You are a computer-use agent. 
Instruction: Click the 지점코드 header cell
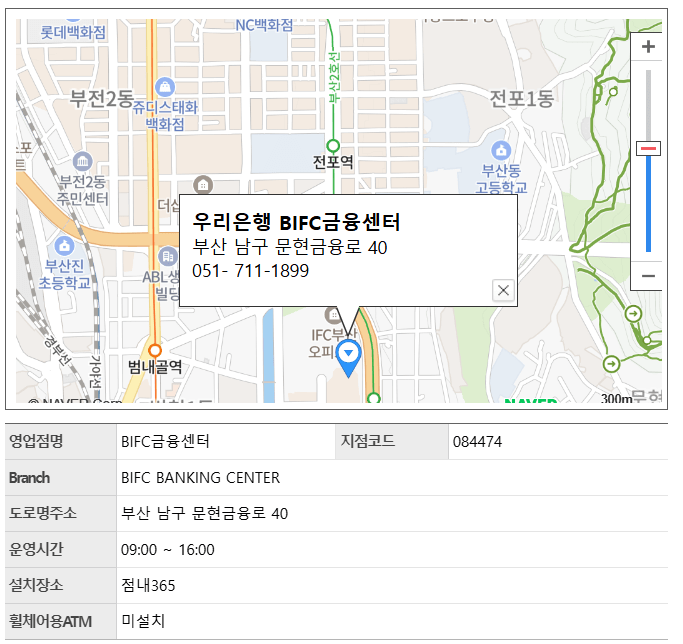(x=392, y=441)
